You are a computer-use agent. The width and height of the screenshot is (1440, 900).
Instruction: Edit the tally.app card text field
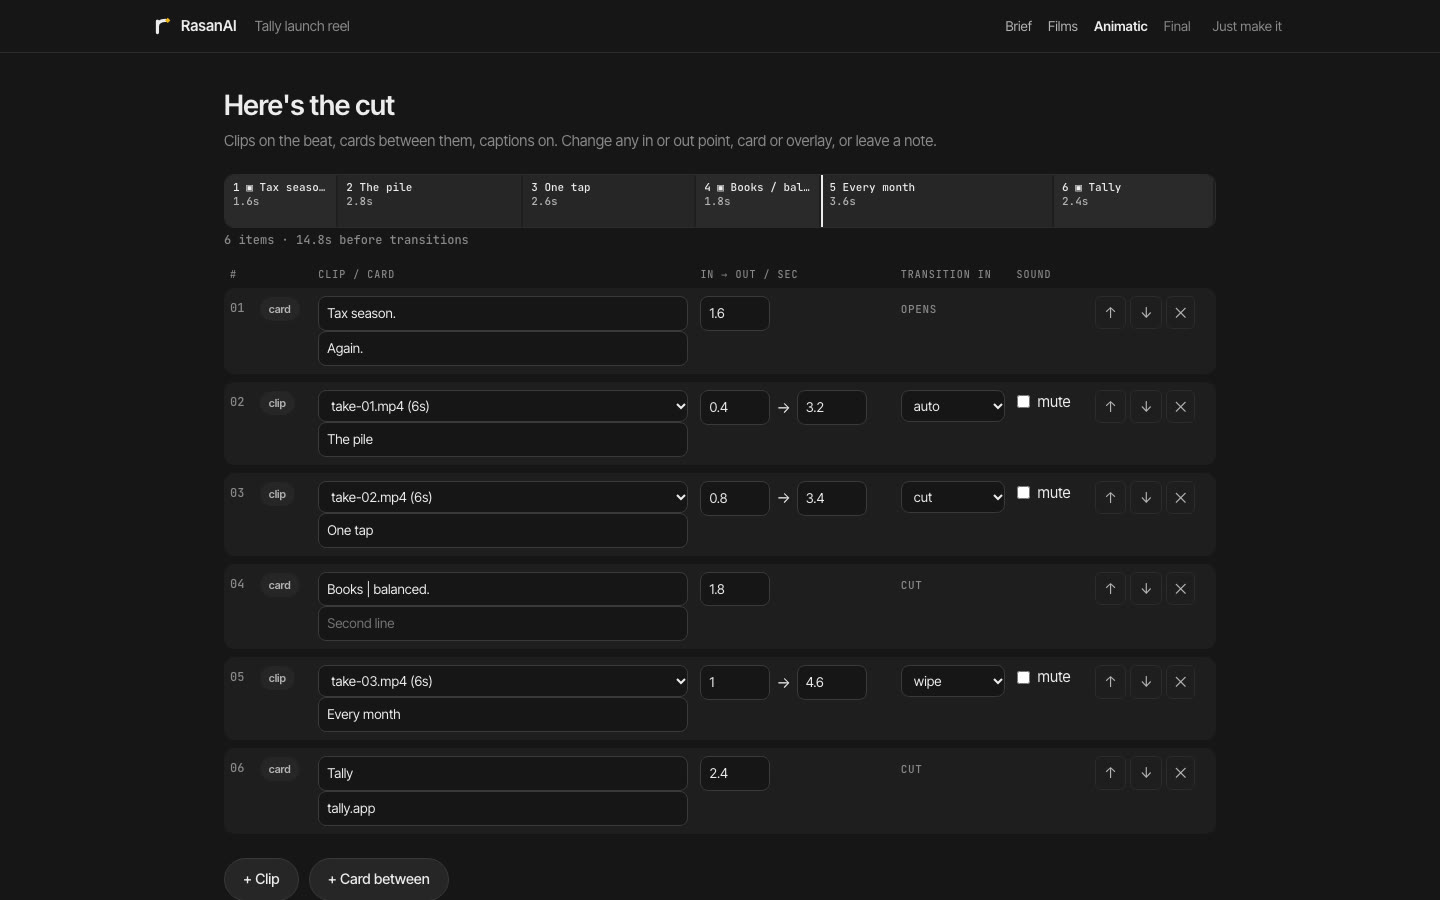[x=503, y=808]
